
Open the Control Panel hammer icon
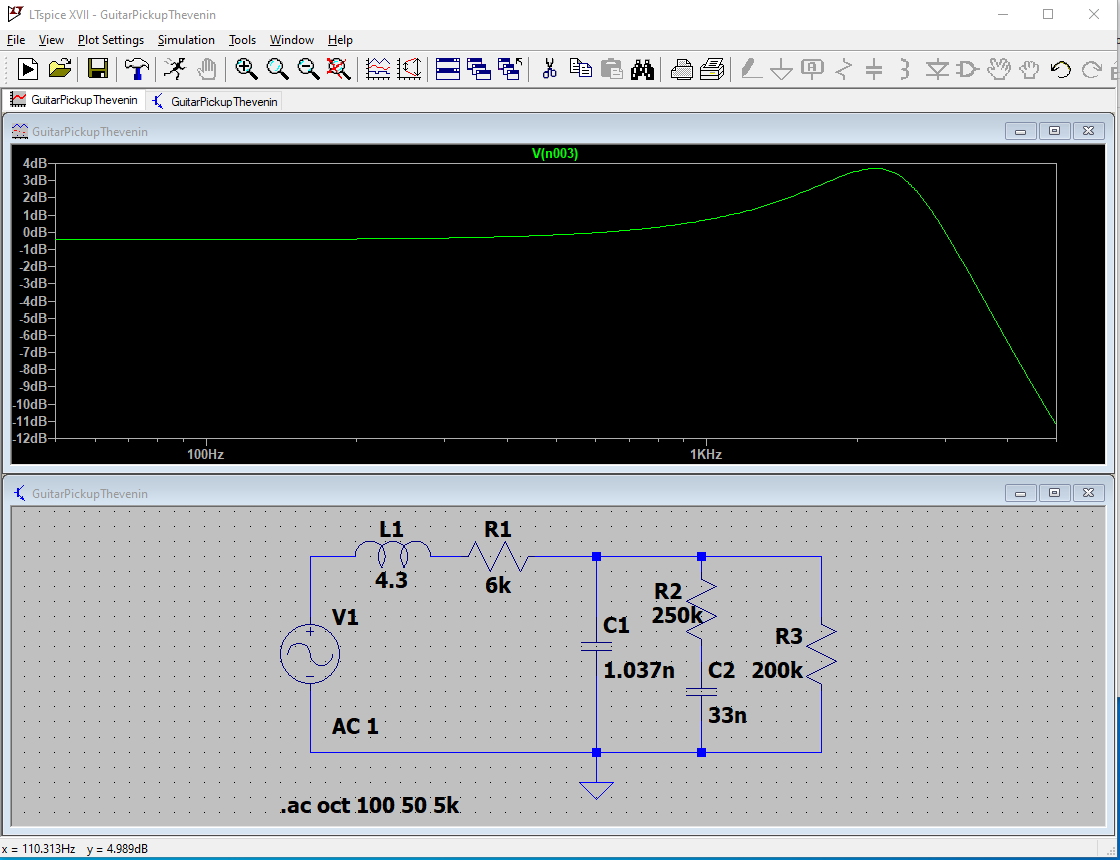pos(136,69)
